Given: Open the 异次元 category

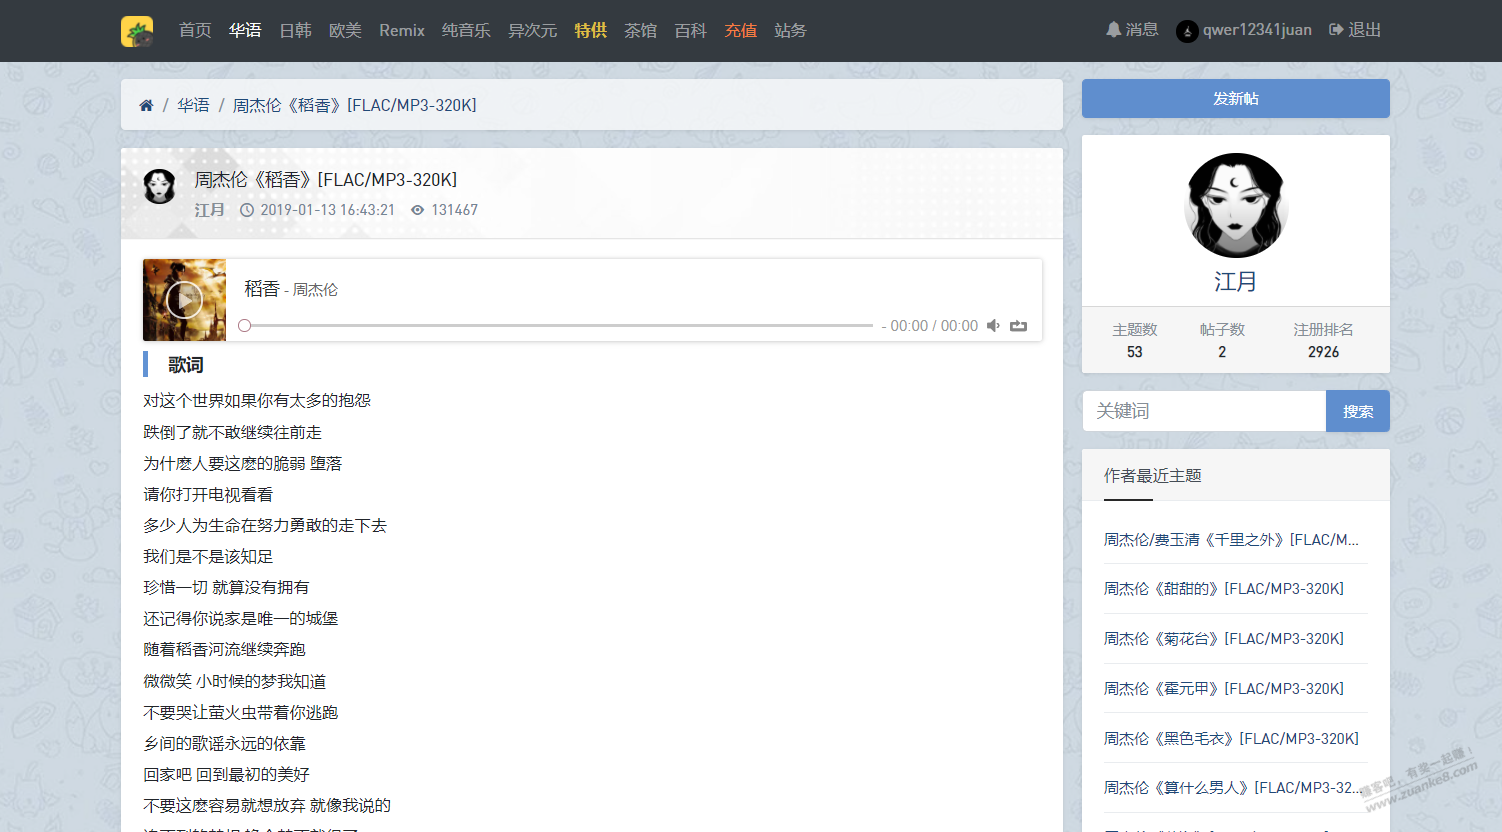Looking at the screenshot, I should 532,31.
